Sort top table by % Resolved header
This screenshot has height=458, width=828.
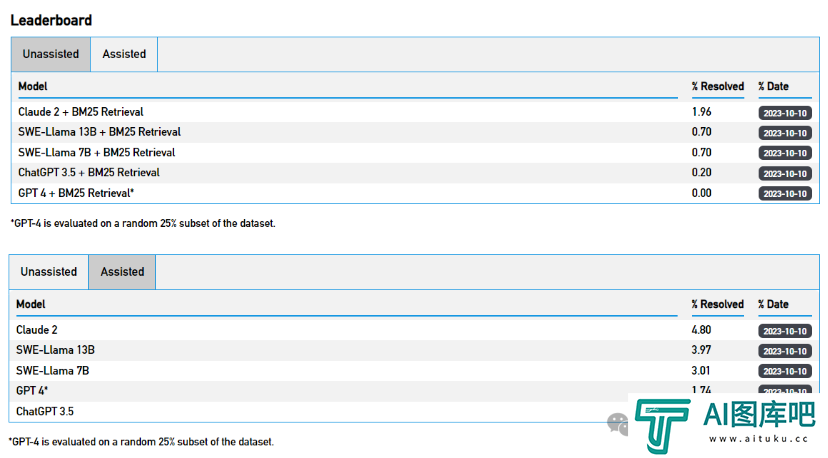pyautogui.click(x=718, y=87)
